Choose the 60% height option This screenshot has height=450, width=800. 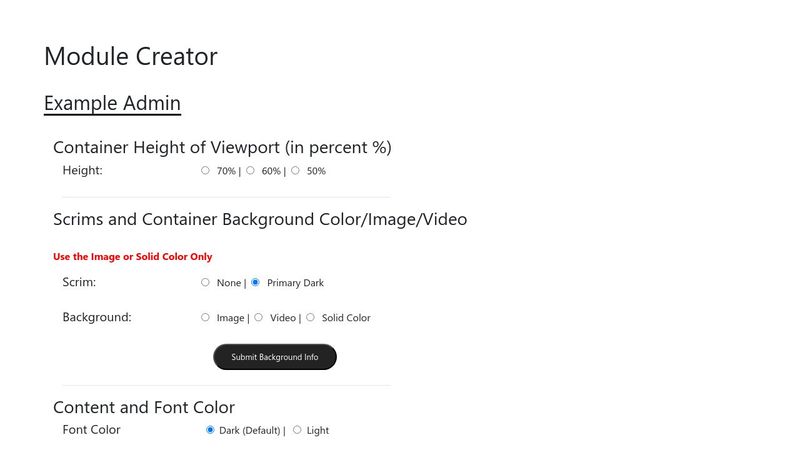point(250,170)
